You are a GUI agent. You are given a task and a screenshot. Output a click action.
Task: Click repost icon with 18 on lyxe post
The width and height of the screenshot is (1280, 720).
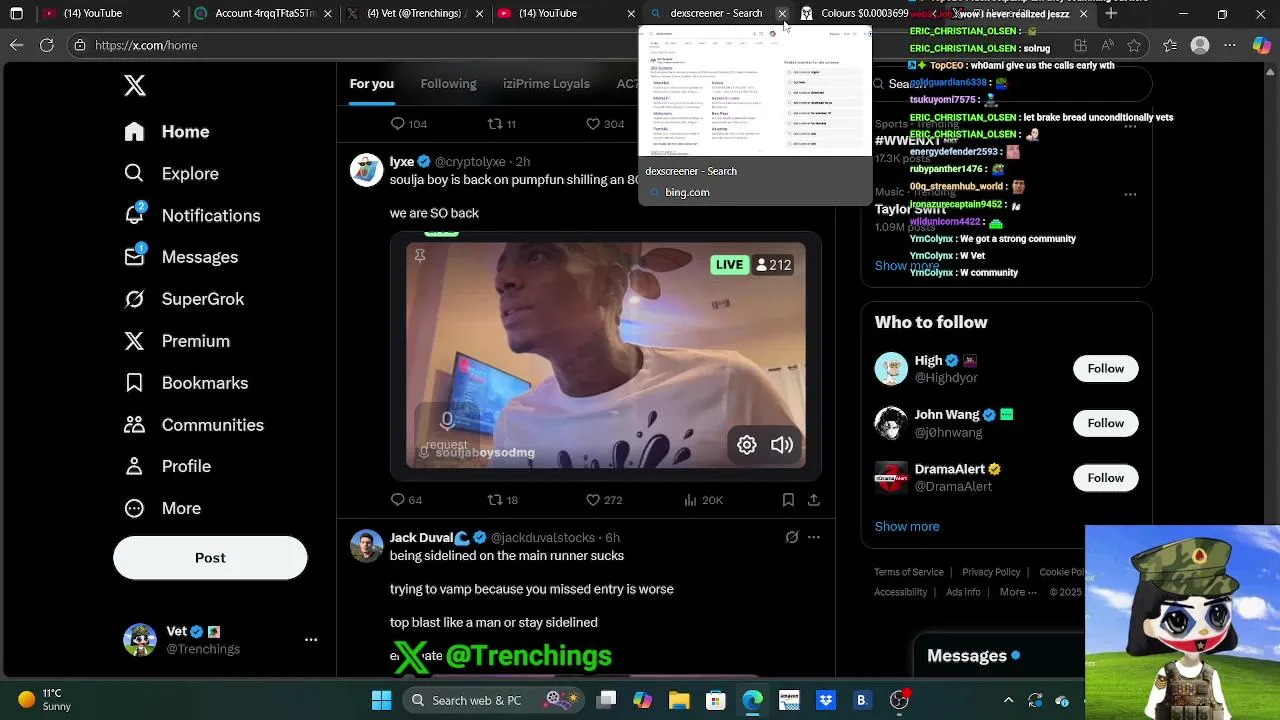(x=495, y=499)
